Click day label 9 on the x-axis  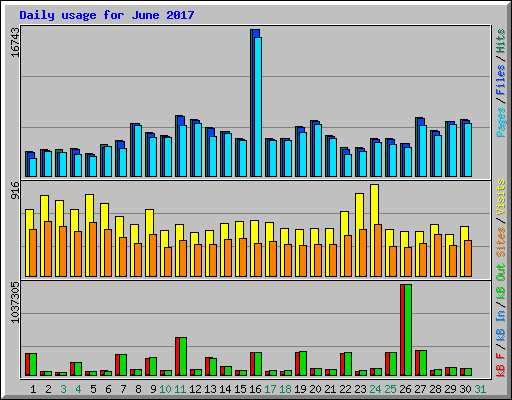pyautogui.click(x=153, y=389)
